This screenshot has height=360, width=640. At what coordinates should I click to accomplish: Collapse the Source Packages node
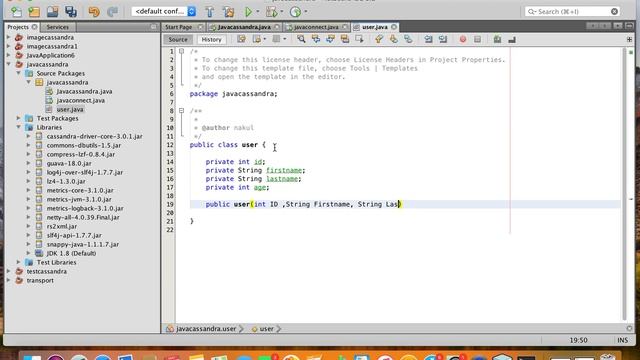[19, 73]
